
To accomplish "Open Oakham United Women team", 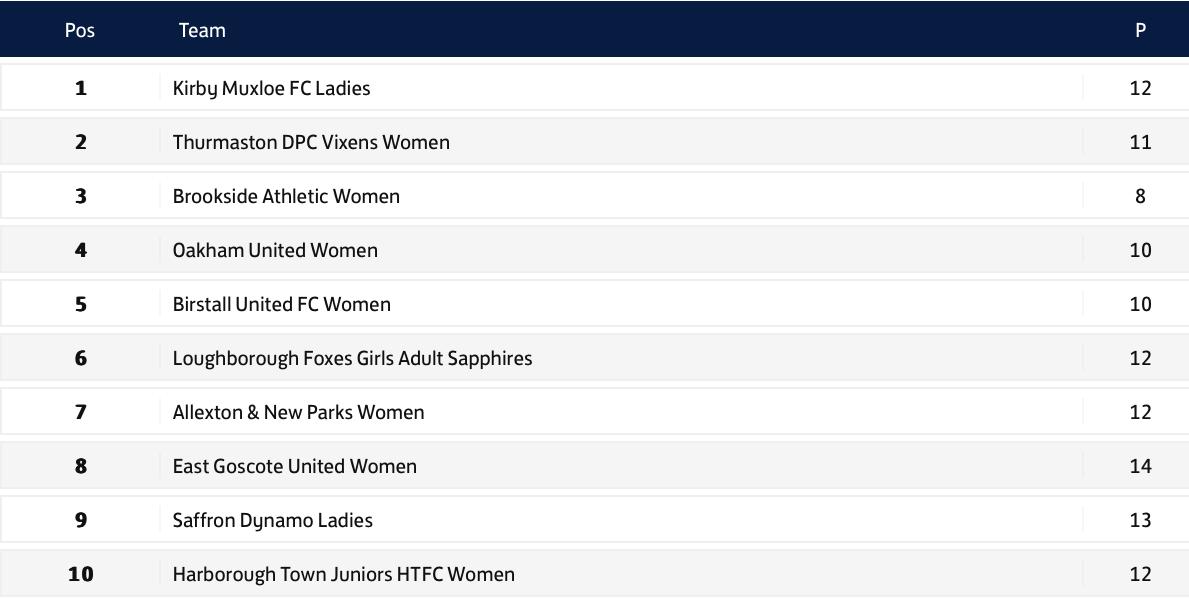I will click(x=275, y=250).
